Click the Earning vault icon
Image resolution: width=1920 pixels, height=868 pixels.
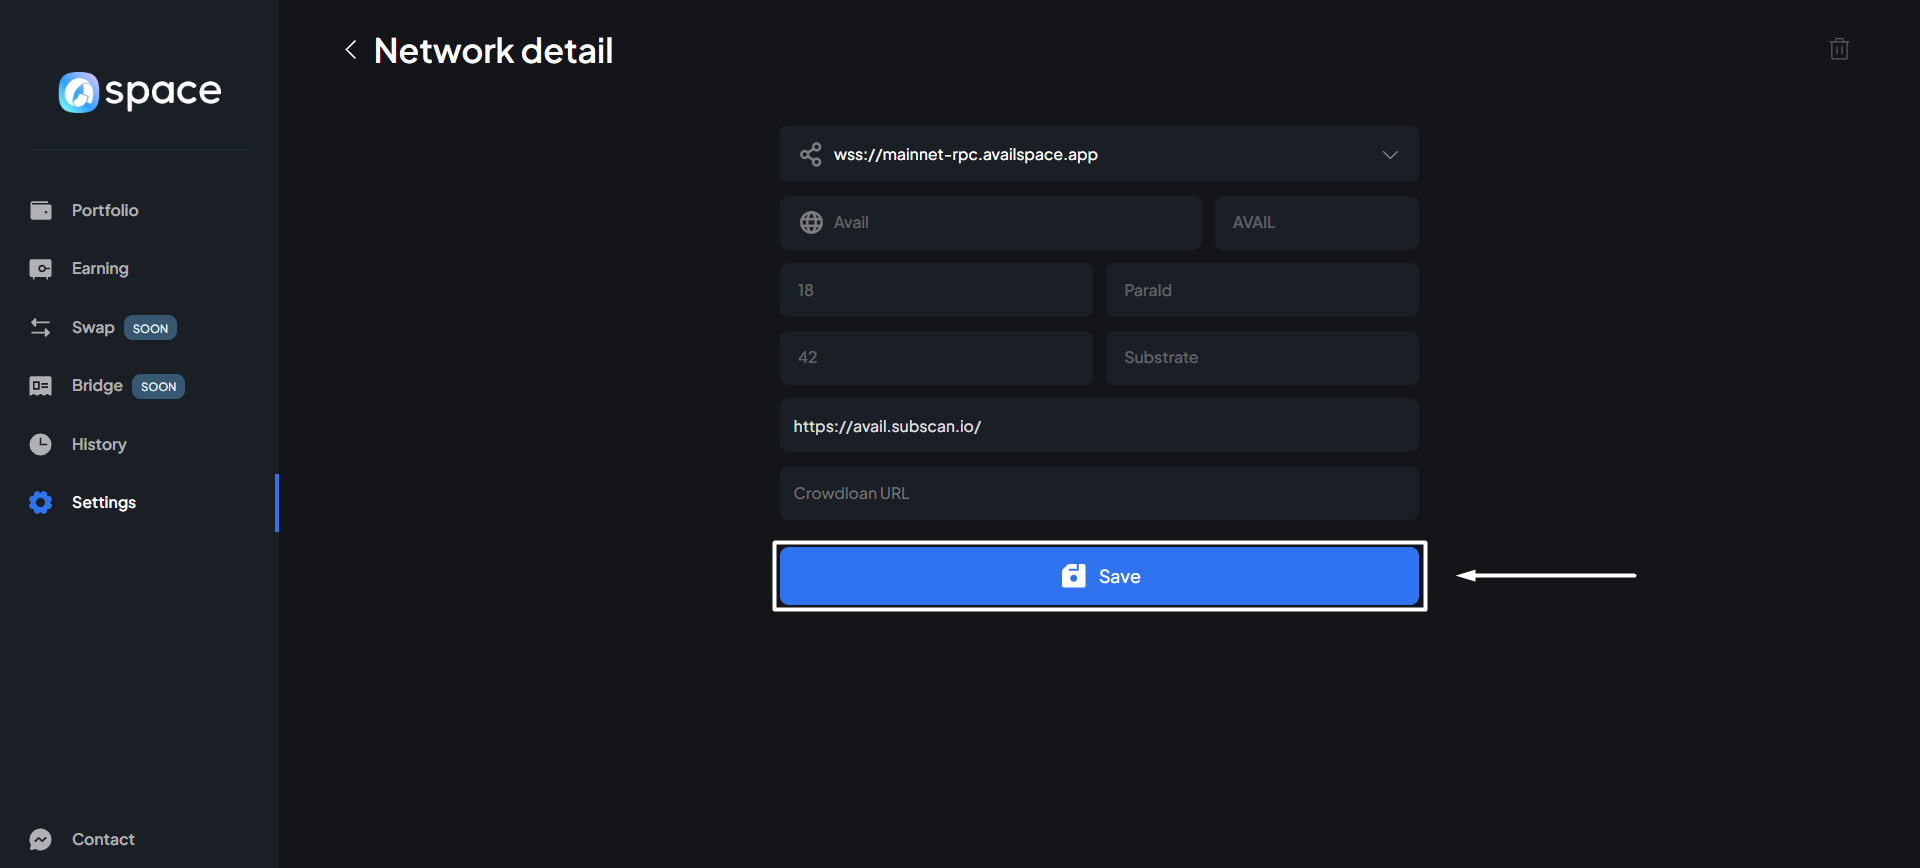(41, 269)
